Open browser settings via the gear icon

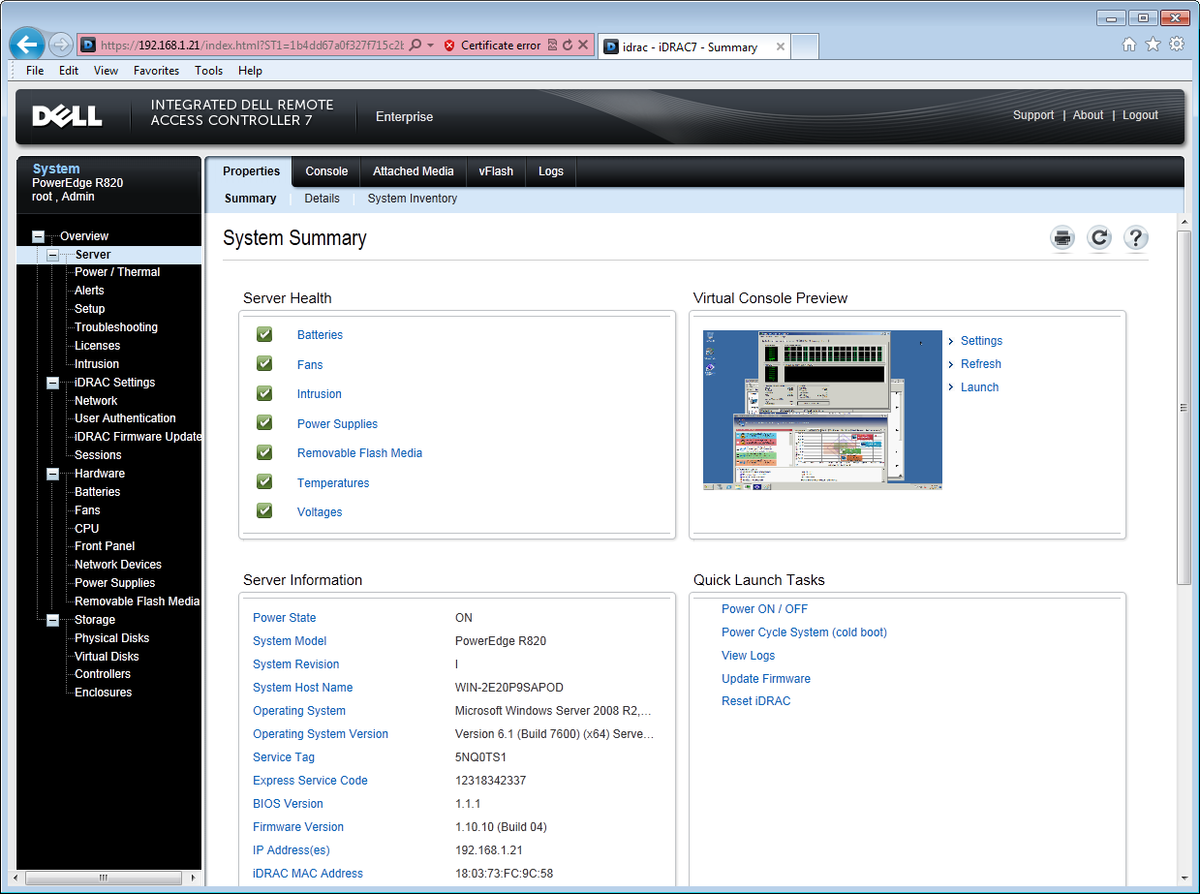(x=1176, y=44)
